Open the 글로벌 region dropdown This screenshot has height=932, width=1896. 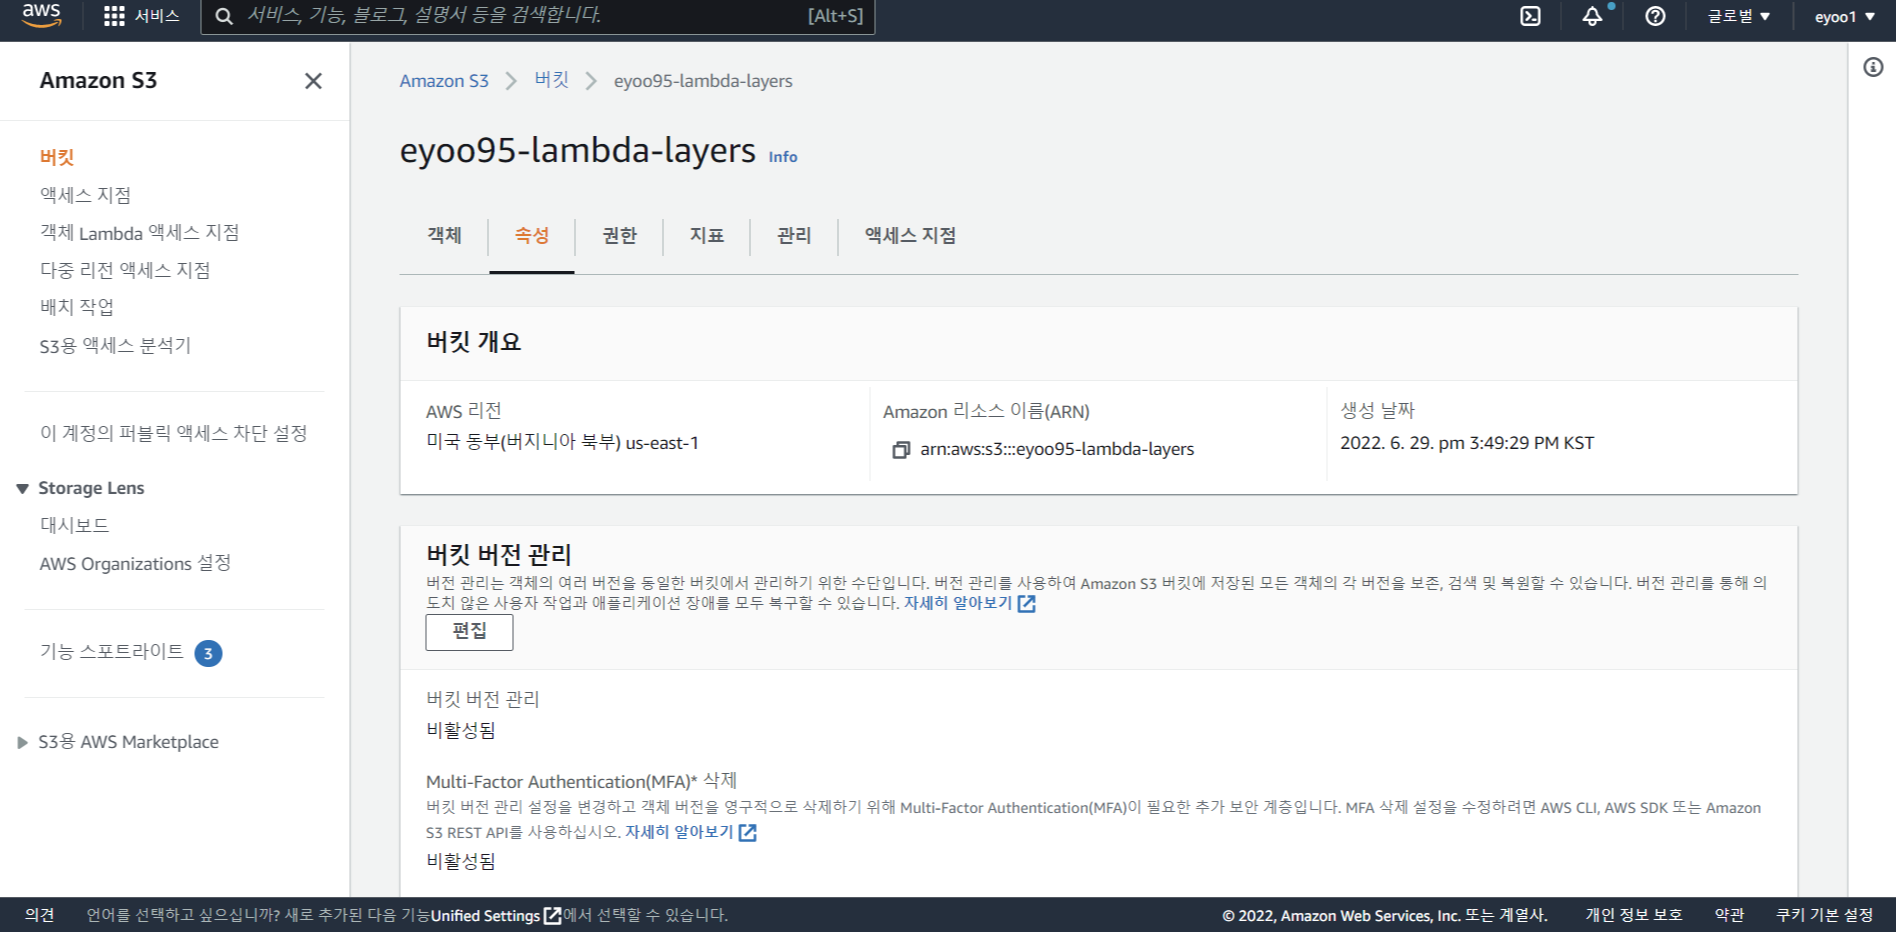point(1739,16)
